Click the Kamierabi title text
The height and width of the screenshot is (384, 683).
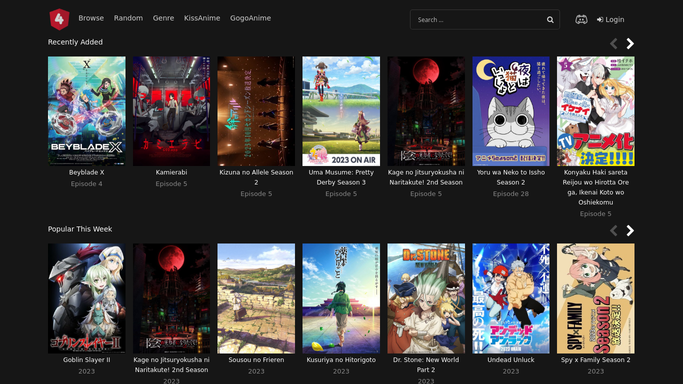171,172
